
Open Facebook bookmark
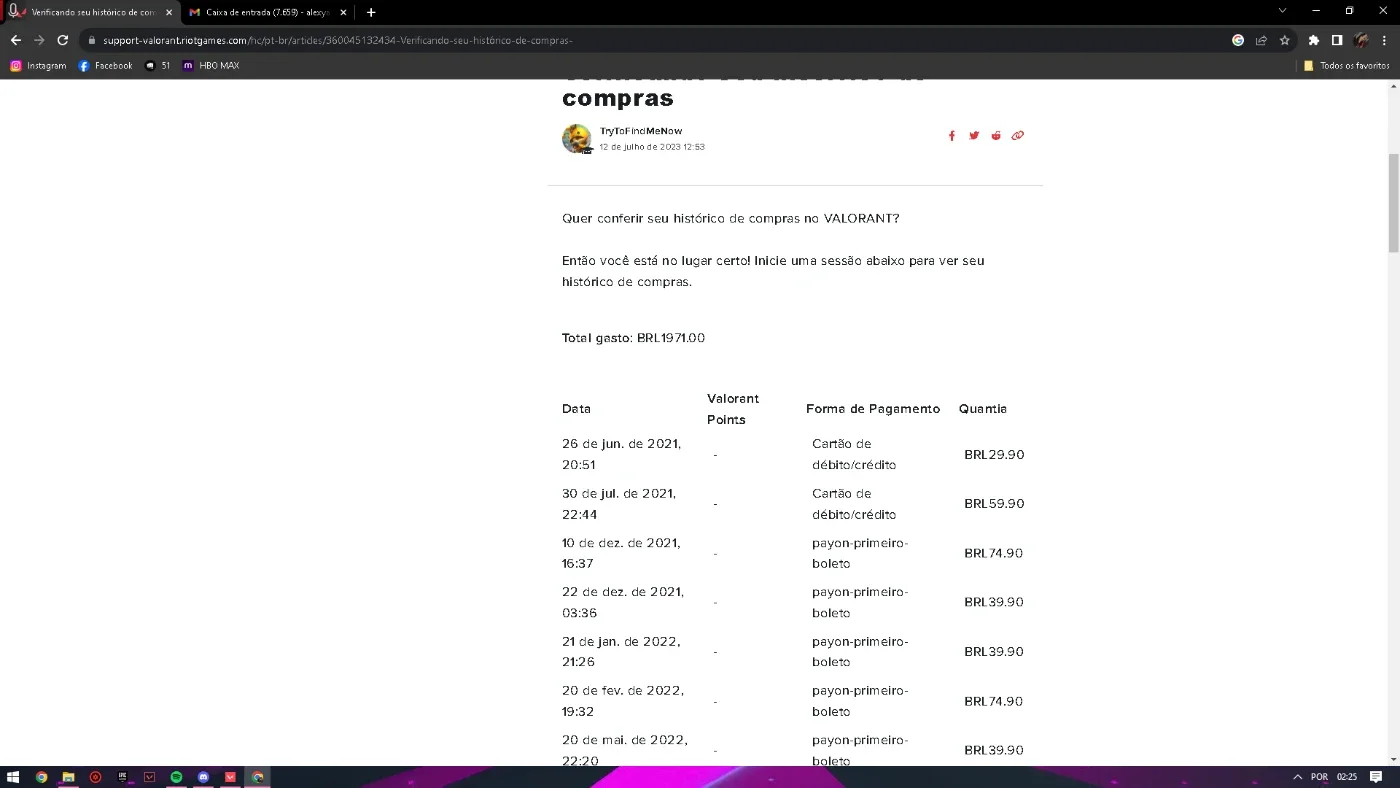(105, 66)
